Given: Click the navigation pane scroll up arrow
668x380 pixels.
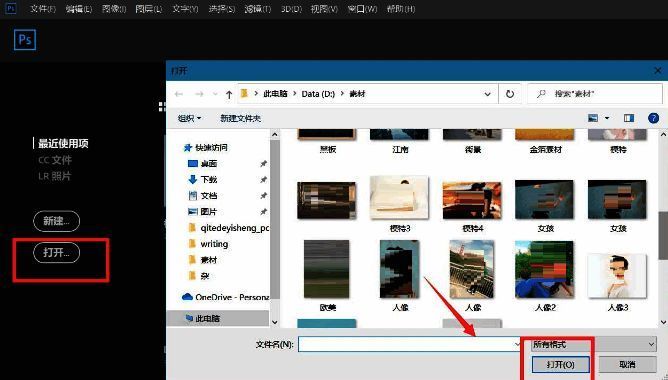Looking at the screenshot, I should click(275, 135).
